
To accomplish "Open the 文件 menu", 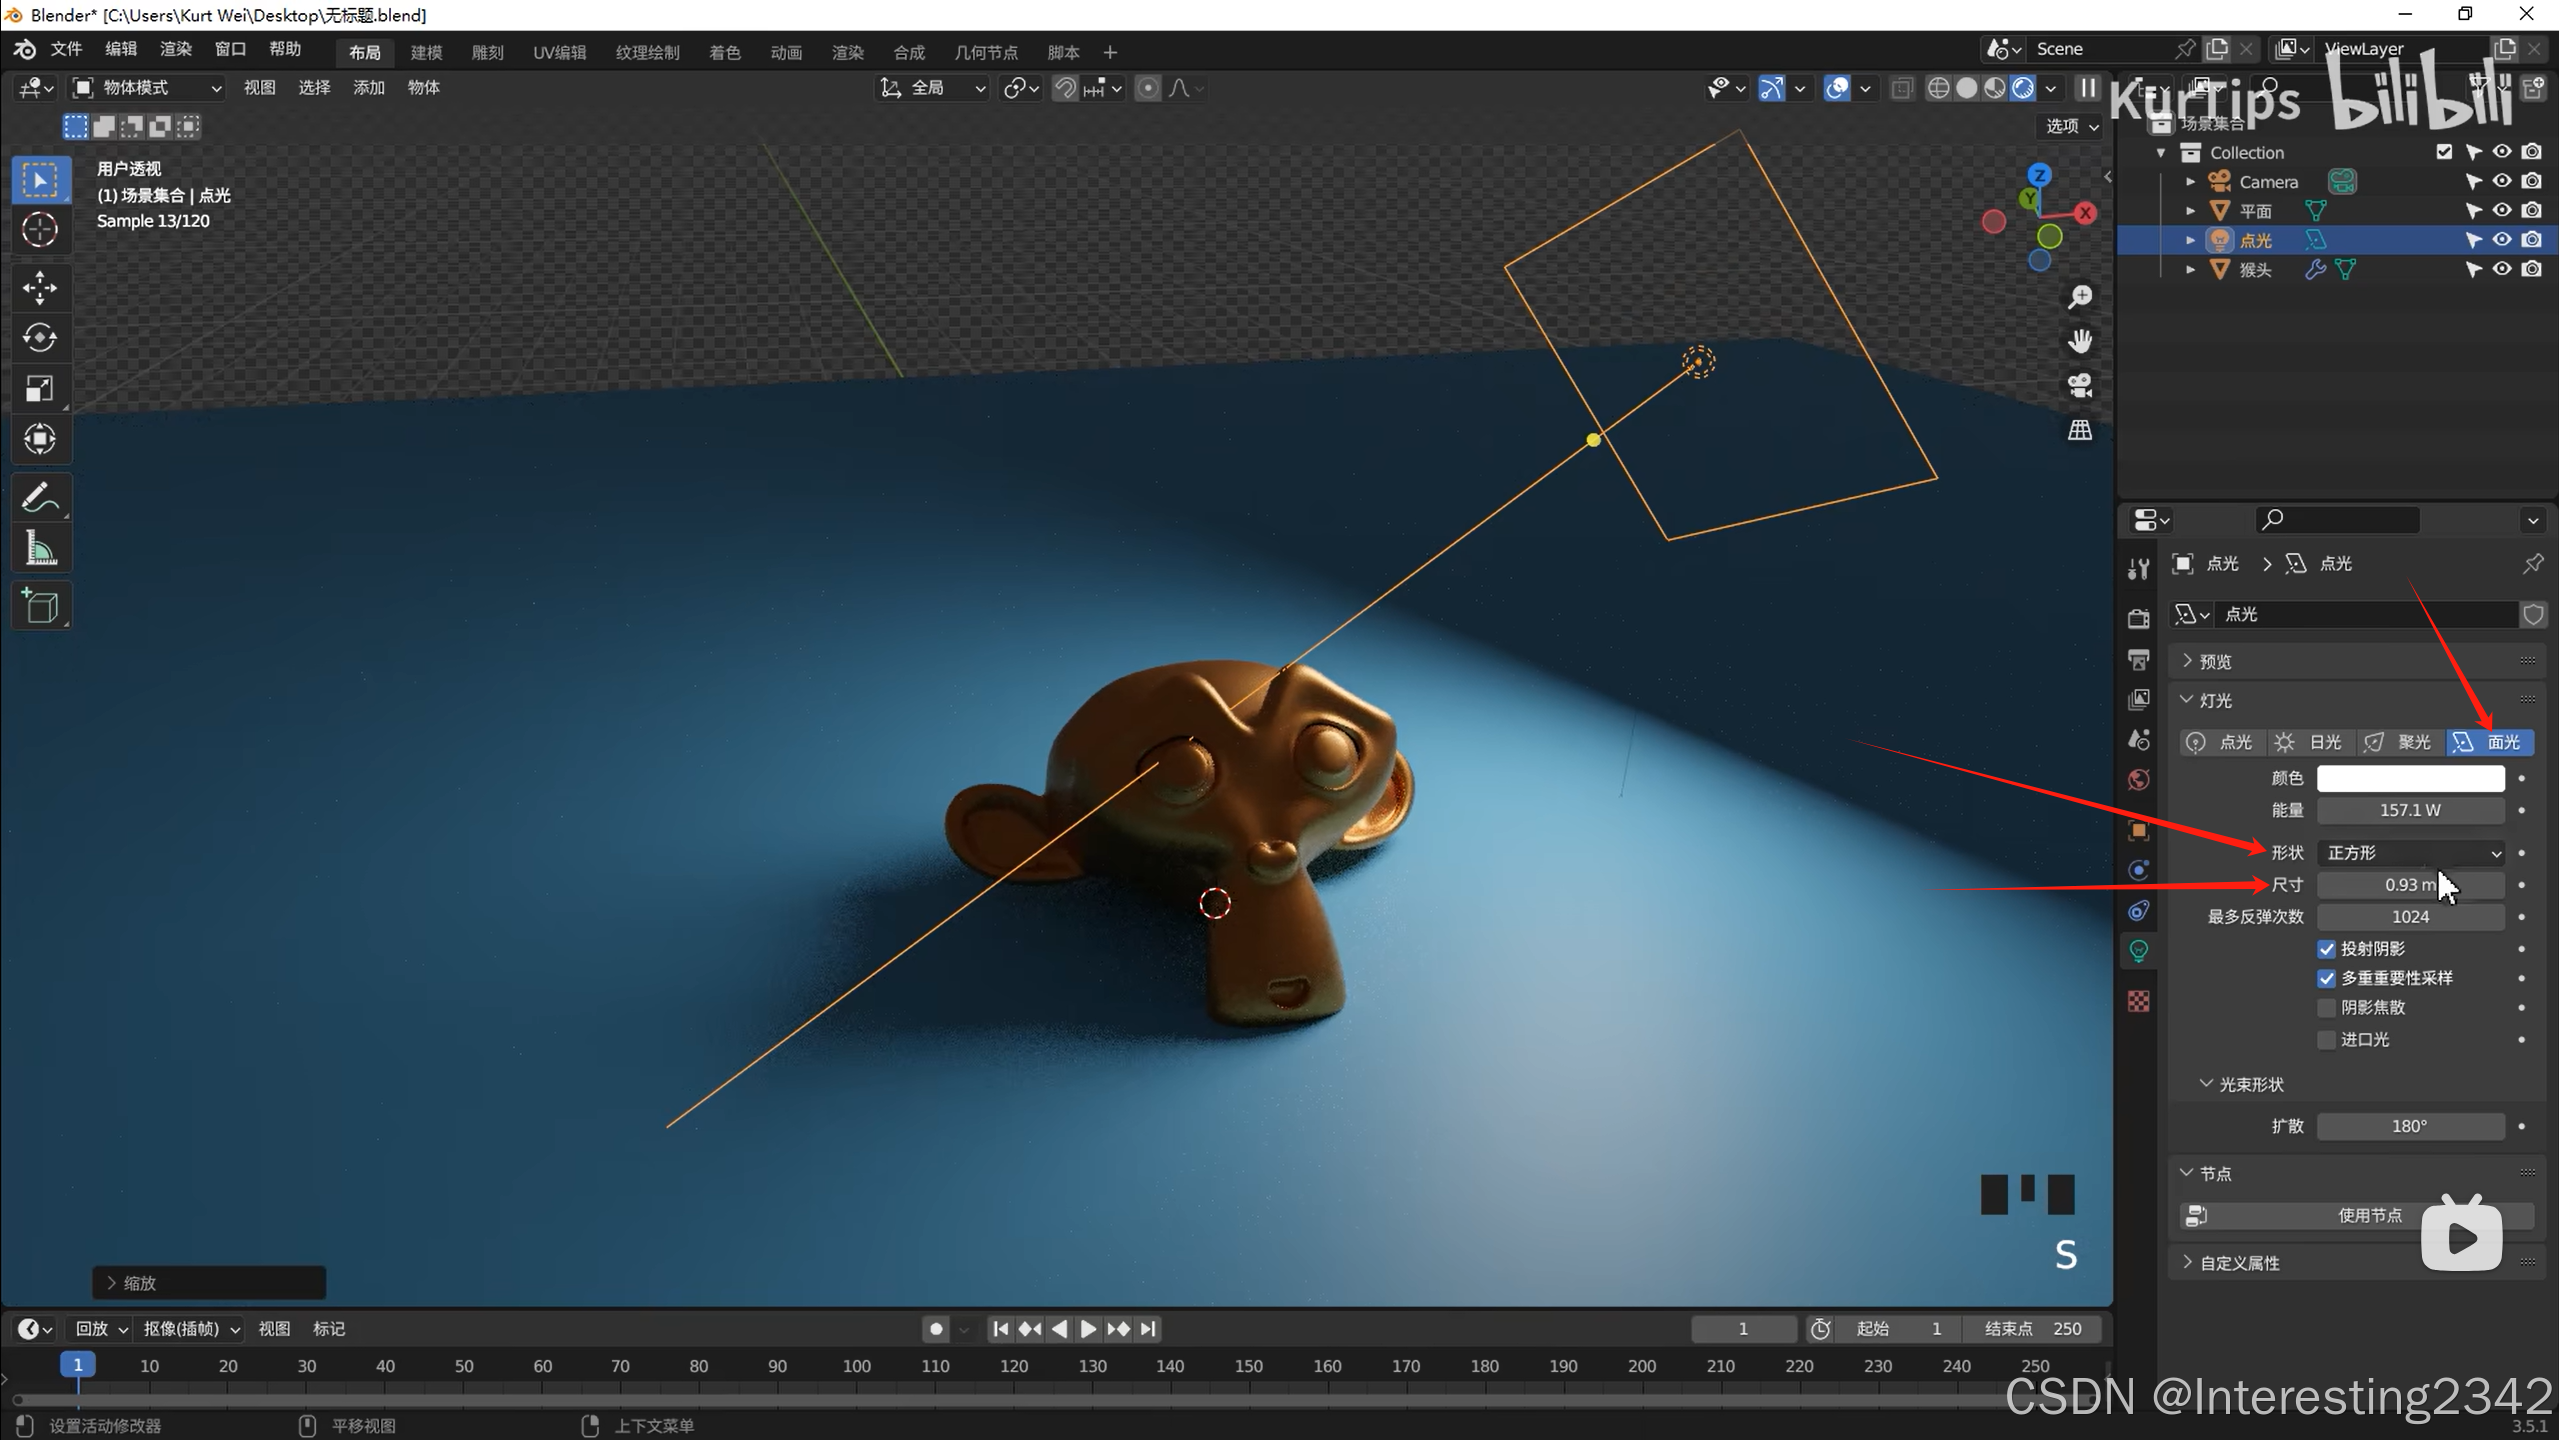I will click(x=66, y=49).
